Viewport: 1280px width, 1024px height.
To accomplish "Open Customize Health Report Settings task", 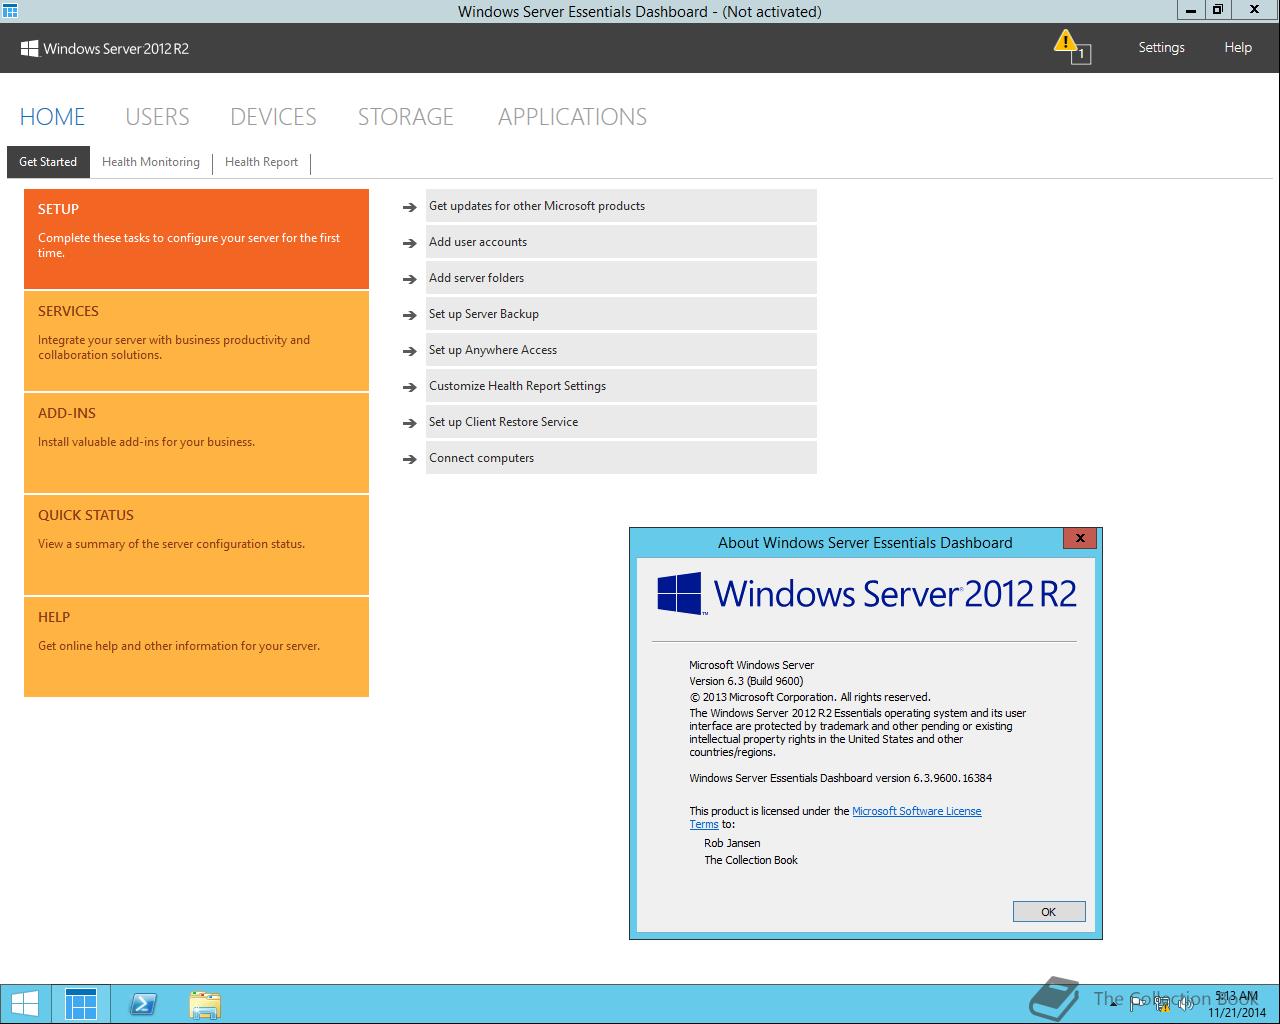I will click(621, 386).
